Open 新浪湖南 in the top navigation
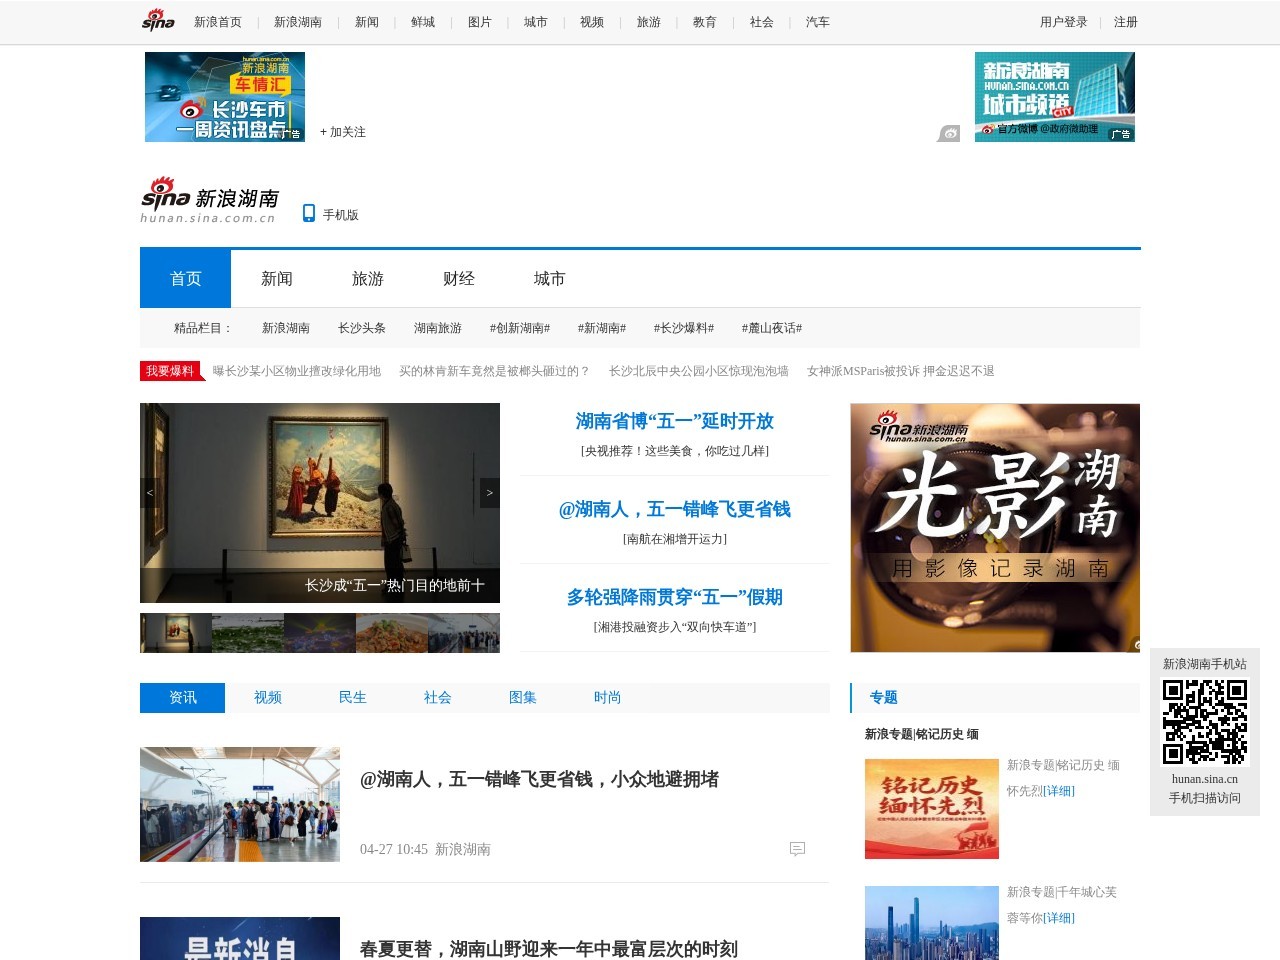 298,22
